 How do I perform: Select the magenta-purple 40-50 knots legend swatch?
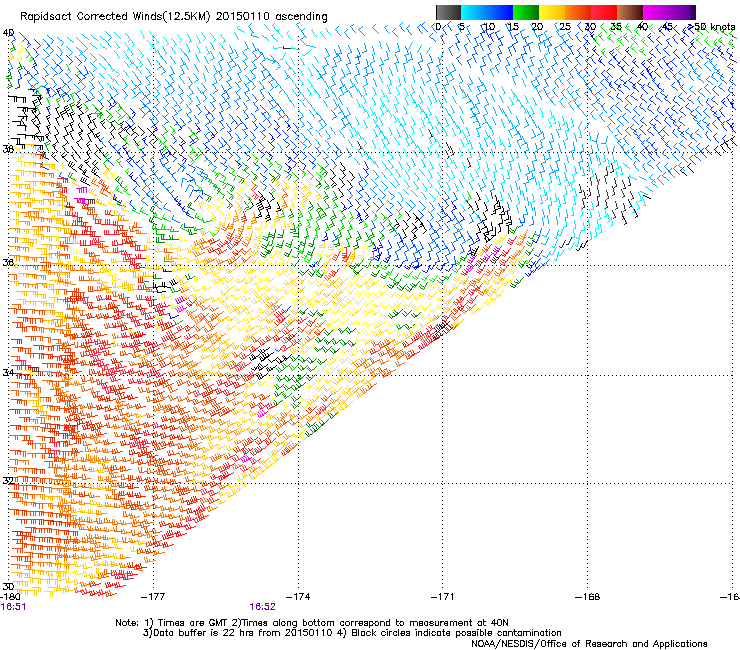[x=669, y=12]
